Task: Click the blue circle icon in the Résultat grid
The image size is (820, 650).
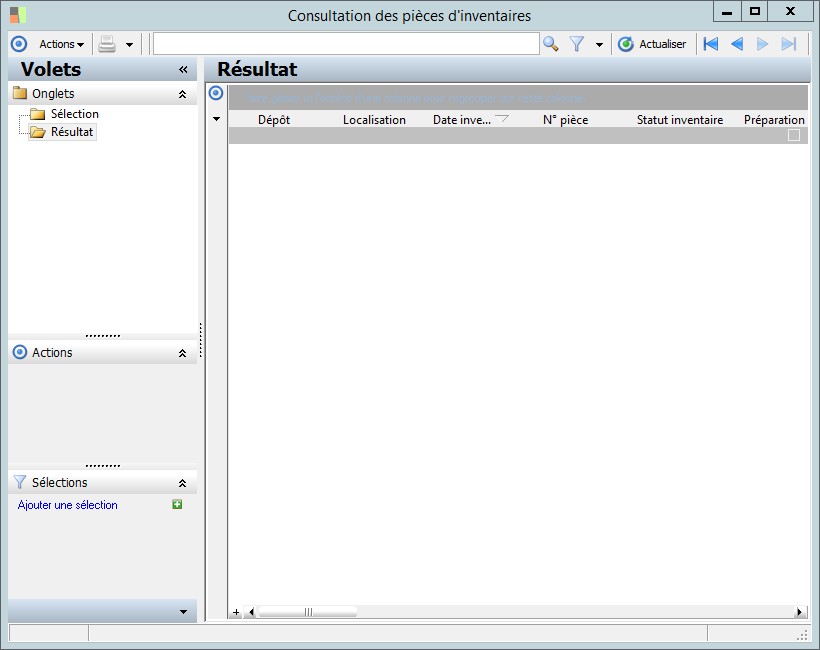Action: click(216, 93)
